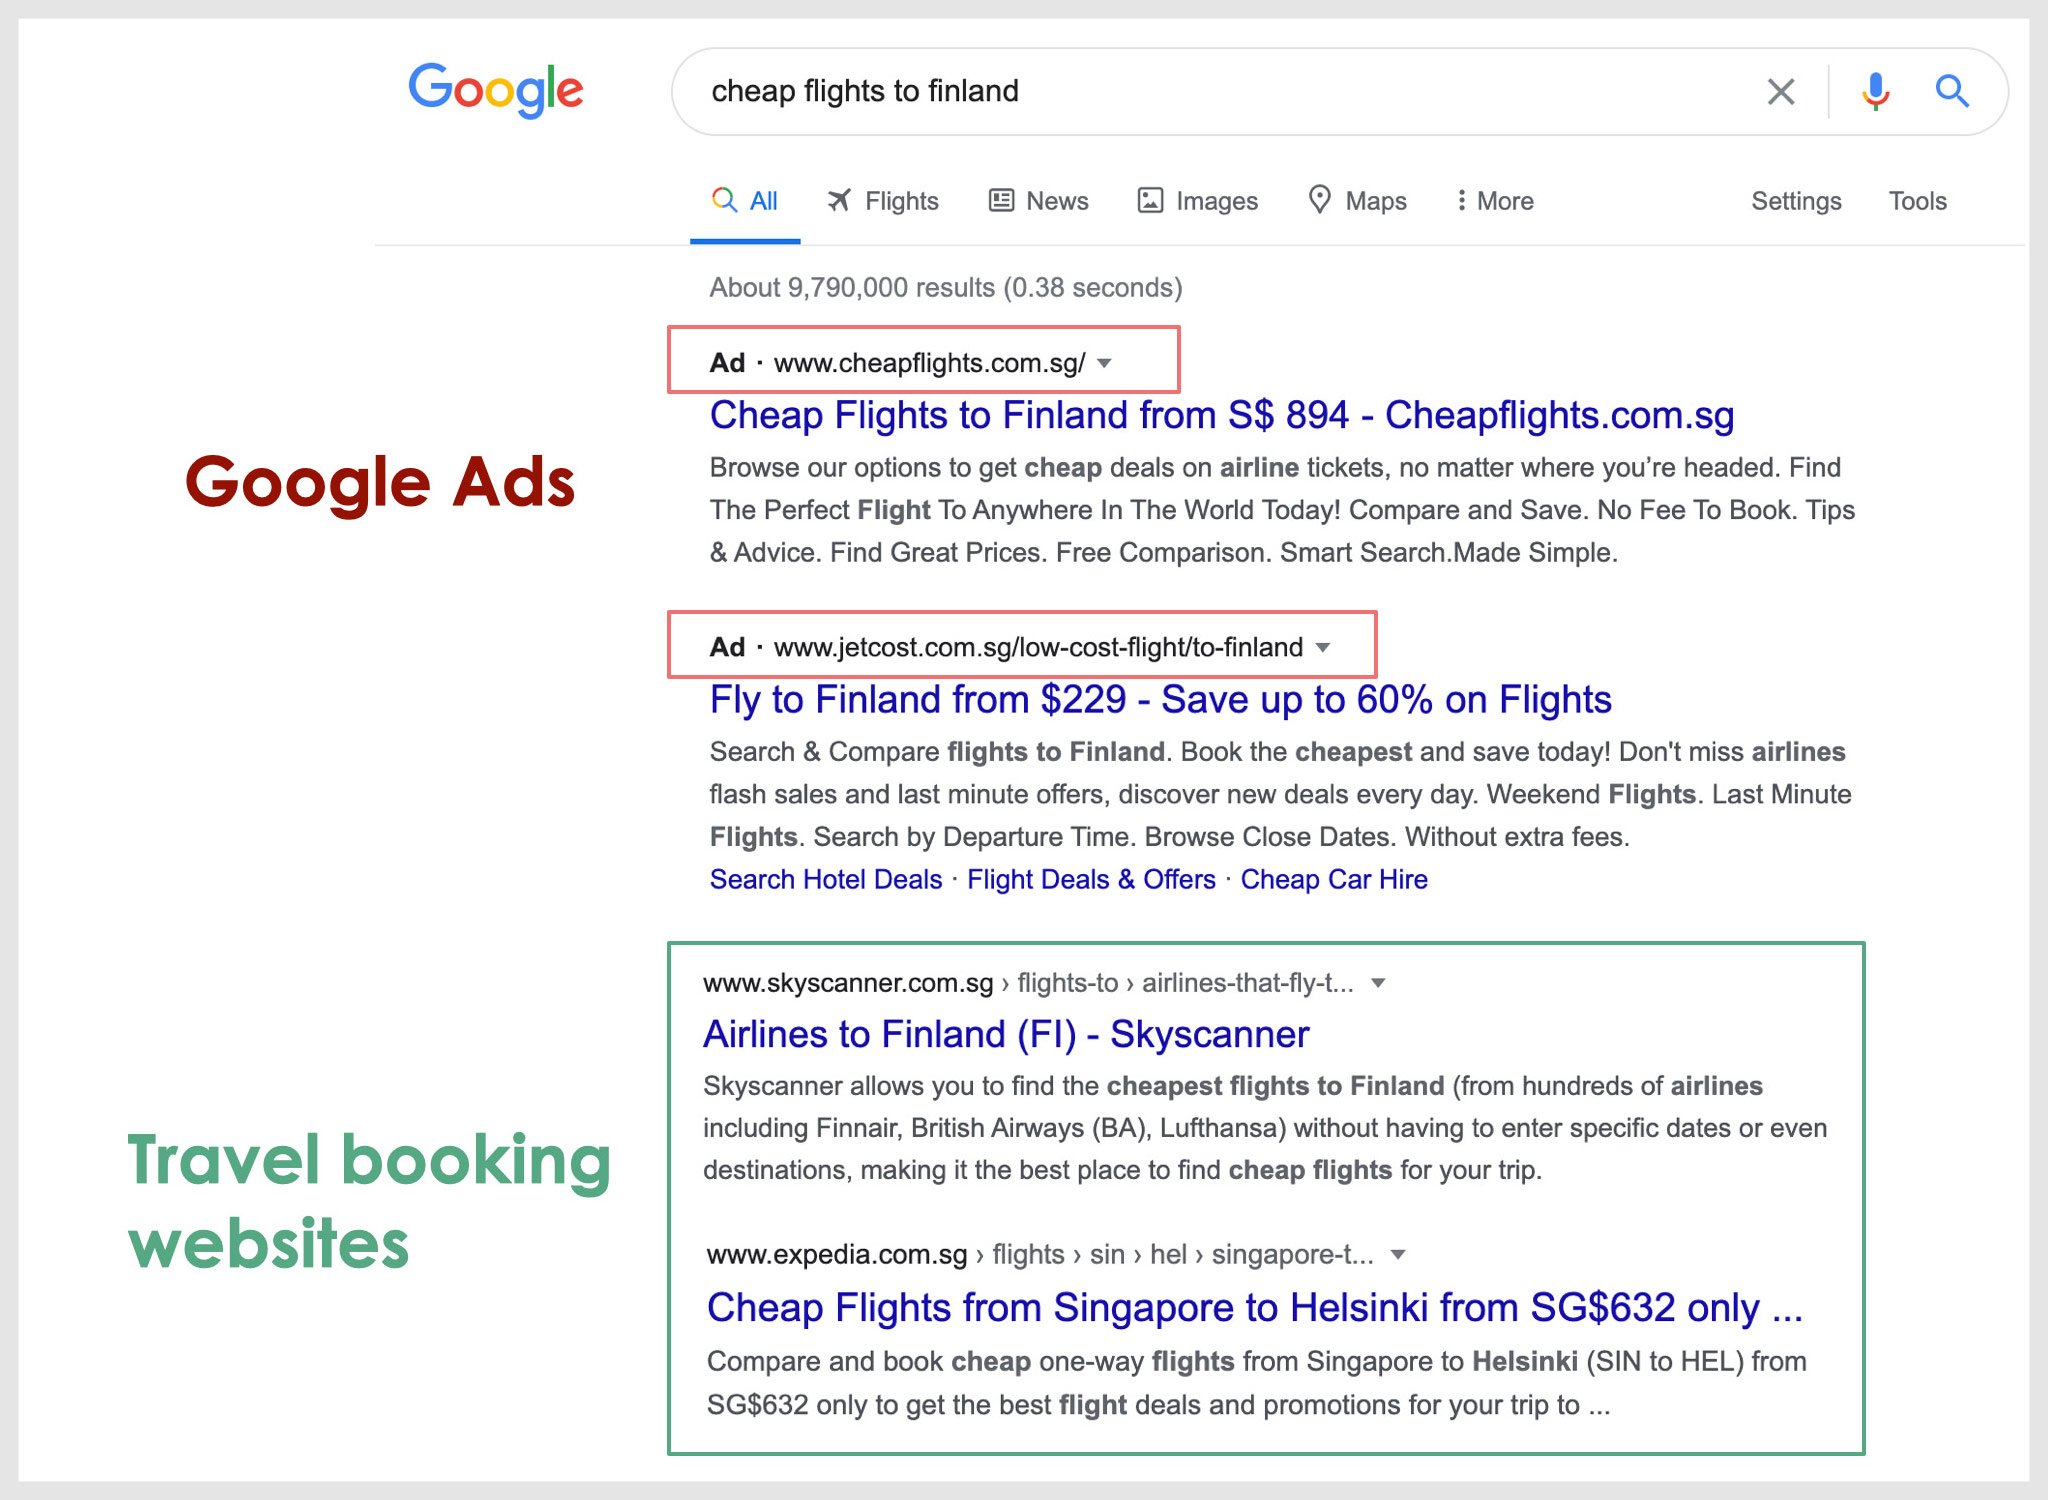Open Airlines to Finland (FI) - Skyscanner result
The height and width of the screenshot is (1500, 2048).
1006,1034
